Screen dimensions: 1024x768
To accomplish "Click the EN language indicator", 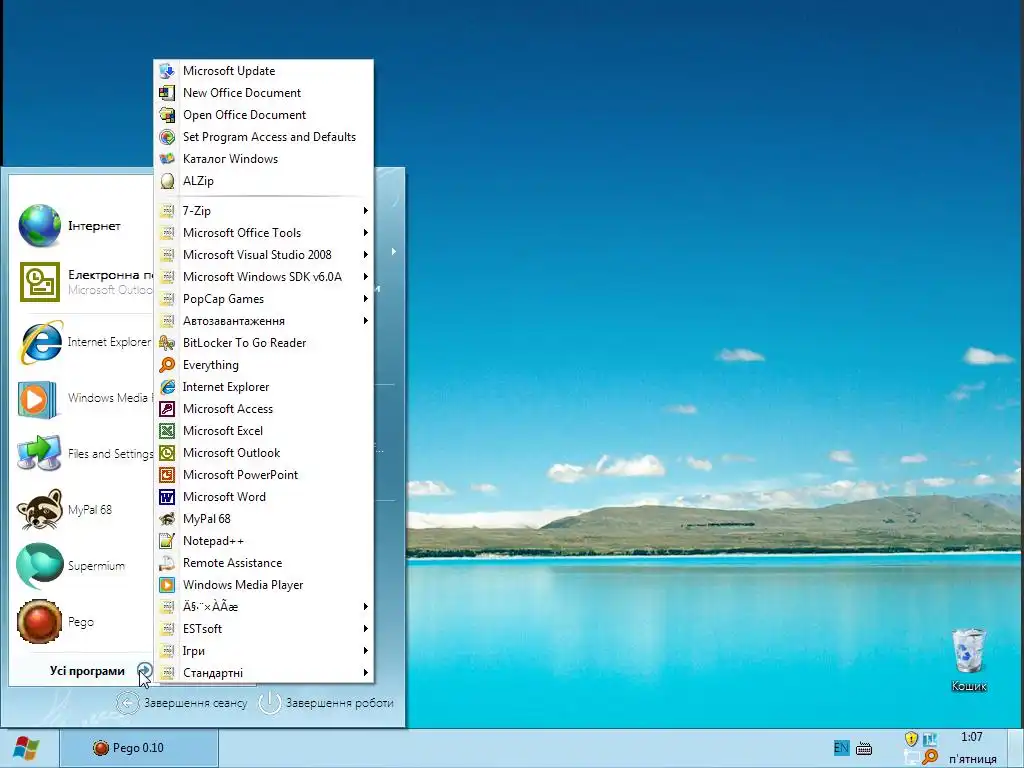I will click(x=841, y=748).
